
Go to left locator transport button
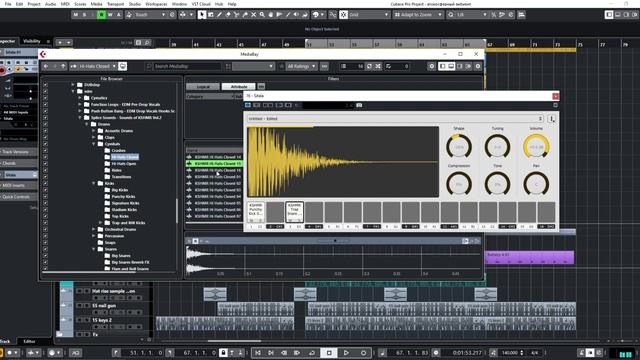tap(258, 353)
